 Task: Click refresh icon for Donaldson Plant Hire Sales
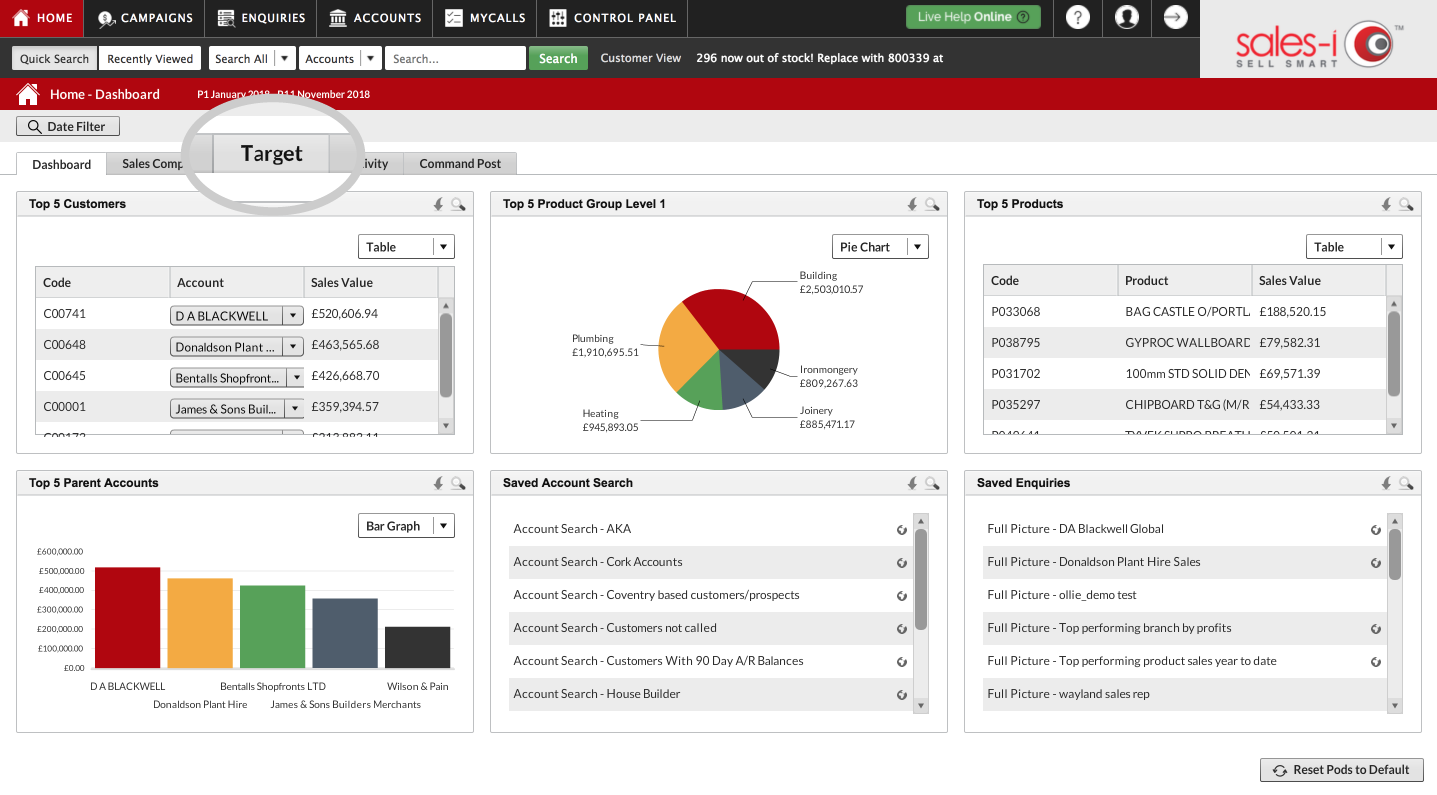tap(1376, 563)
